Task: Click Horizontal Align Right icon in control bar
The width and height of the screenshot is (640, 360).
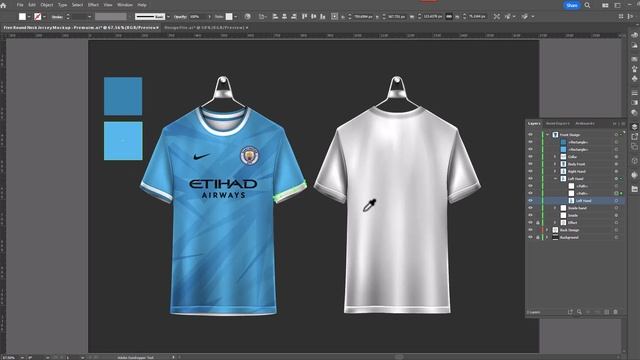Action: (293, 16)
